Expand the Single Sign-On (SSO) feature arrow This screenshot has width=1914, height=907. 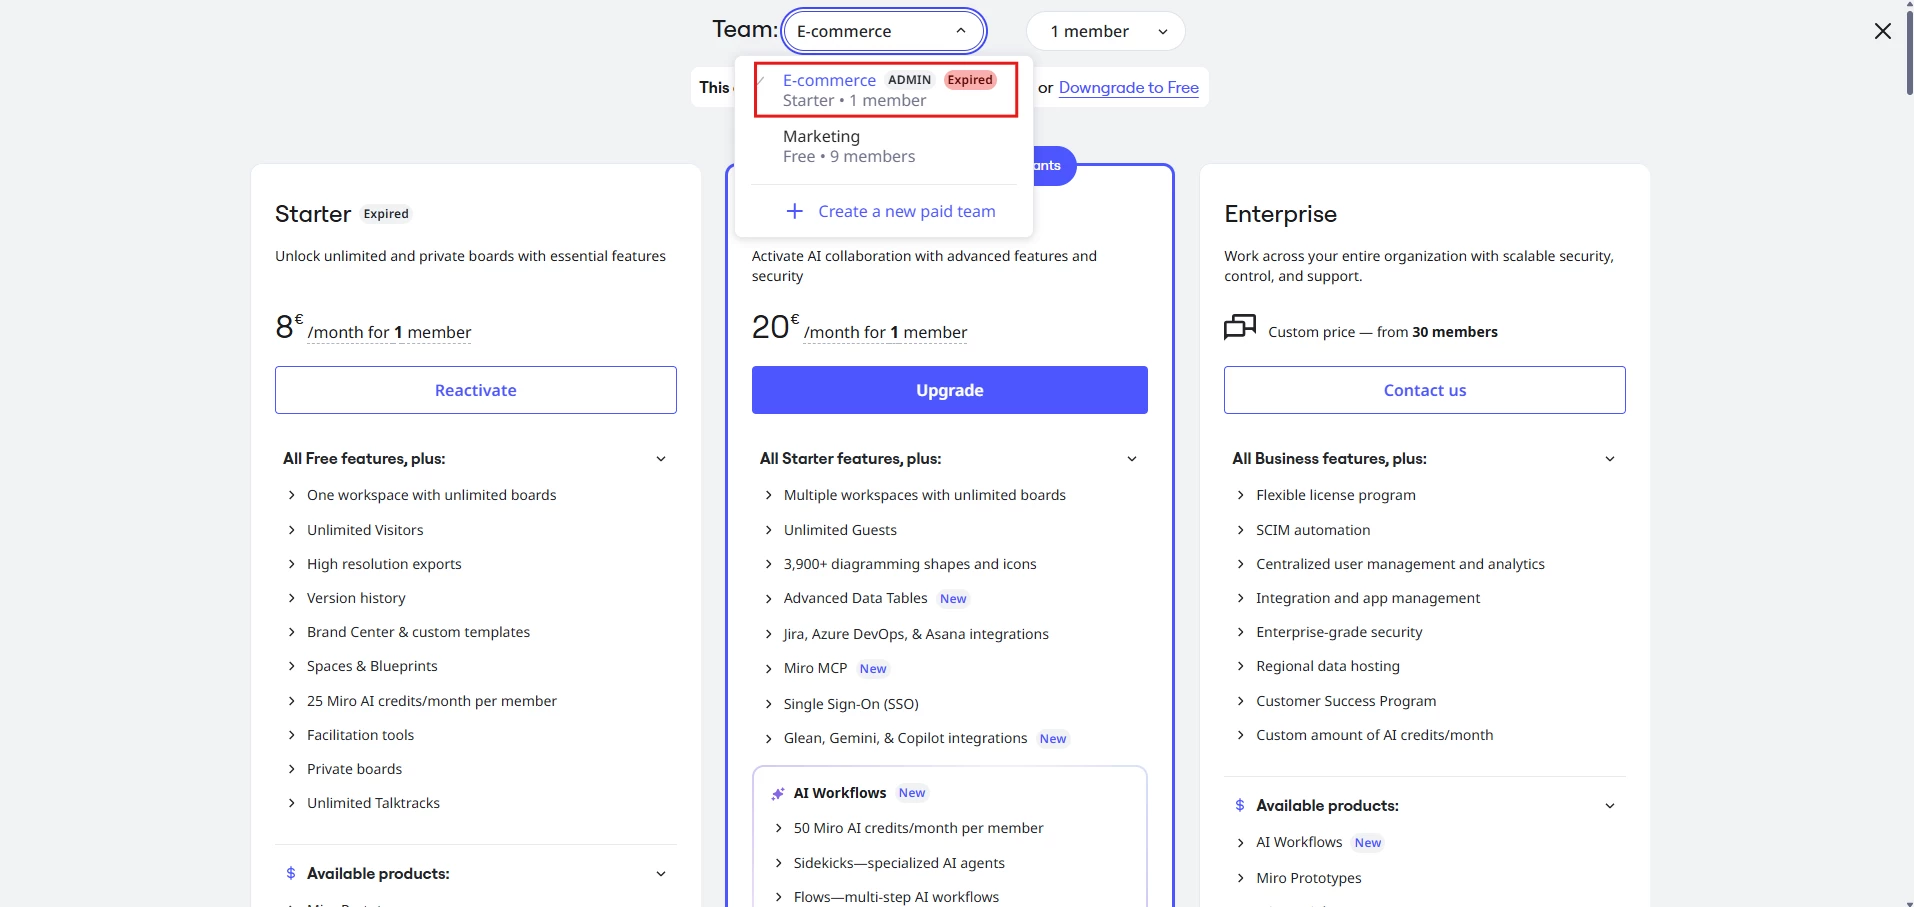click(768, 704)
